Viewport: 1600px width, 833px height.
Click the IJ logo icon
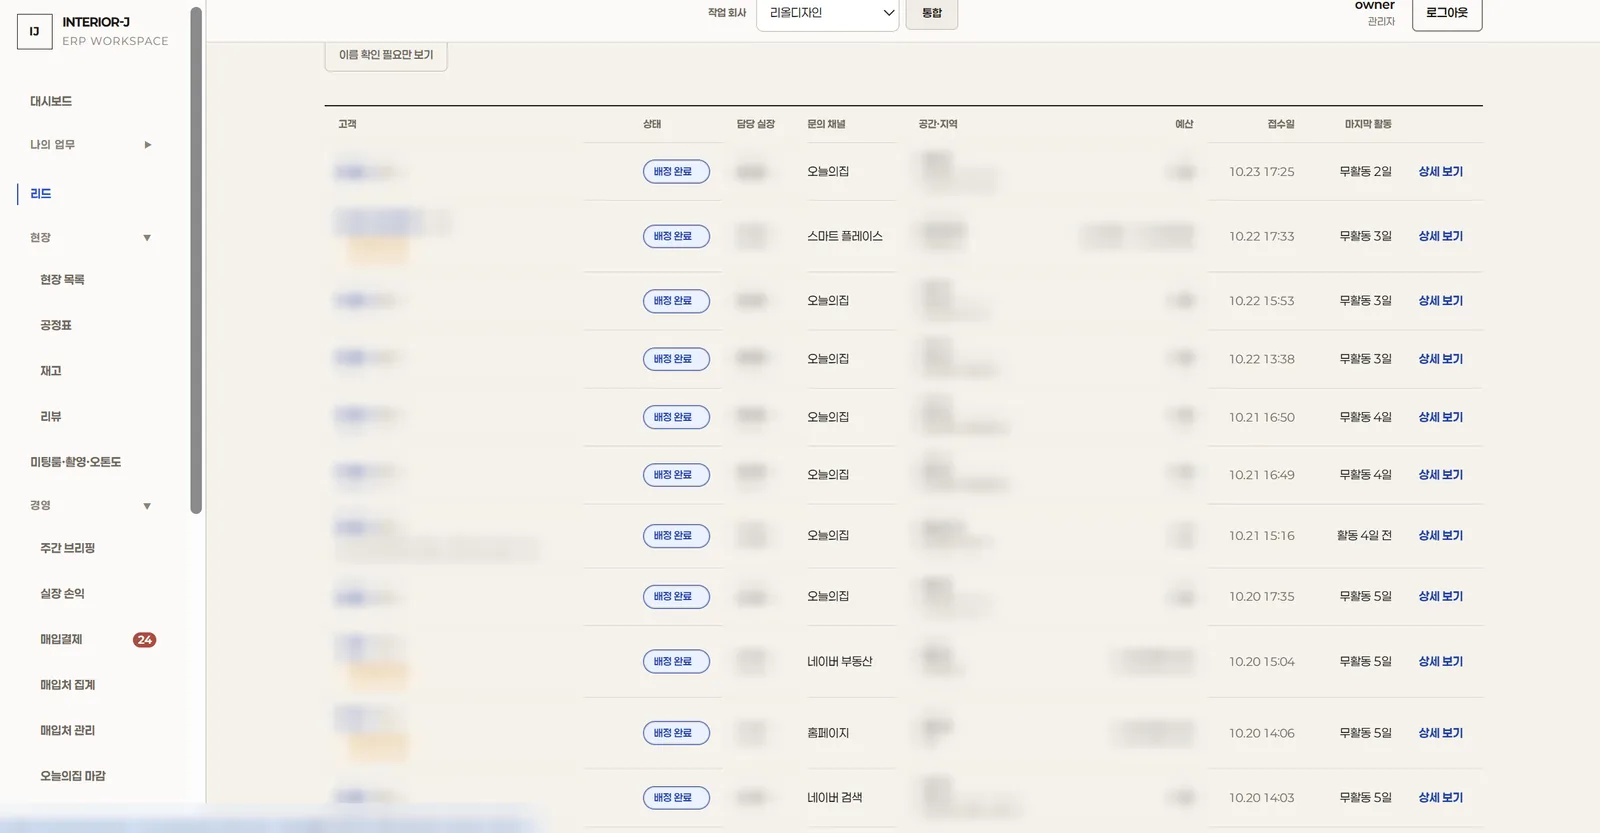(34, 32)
